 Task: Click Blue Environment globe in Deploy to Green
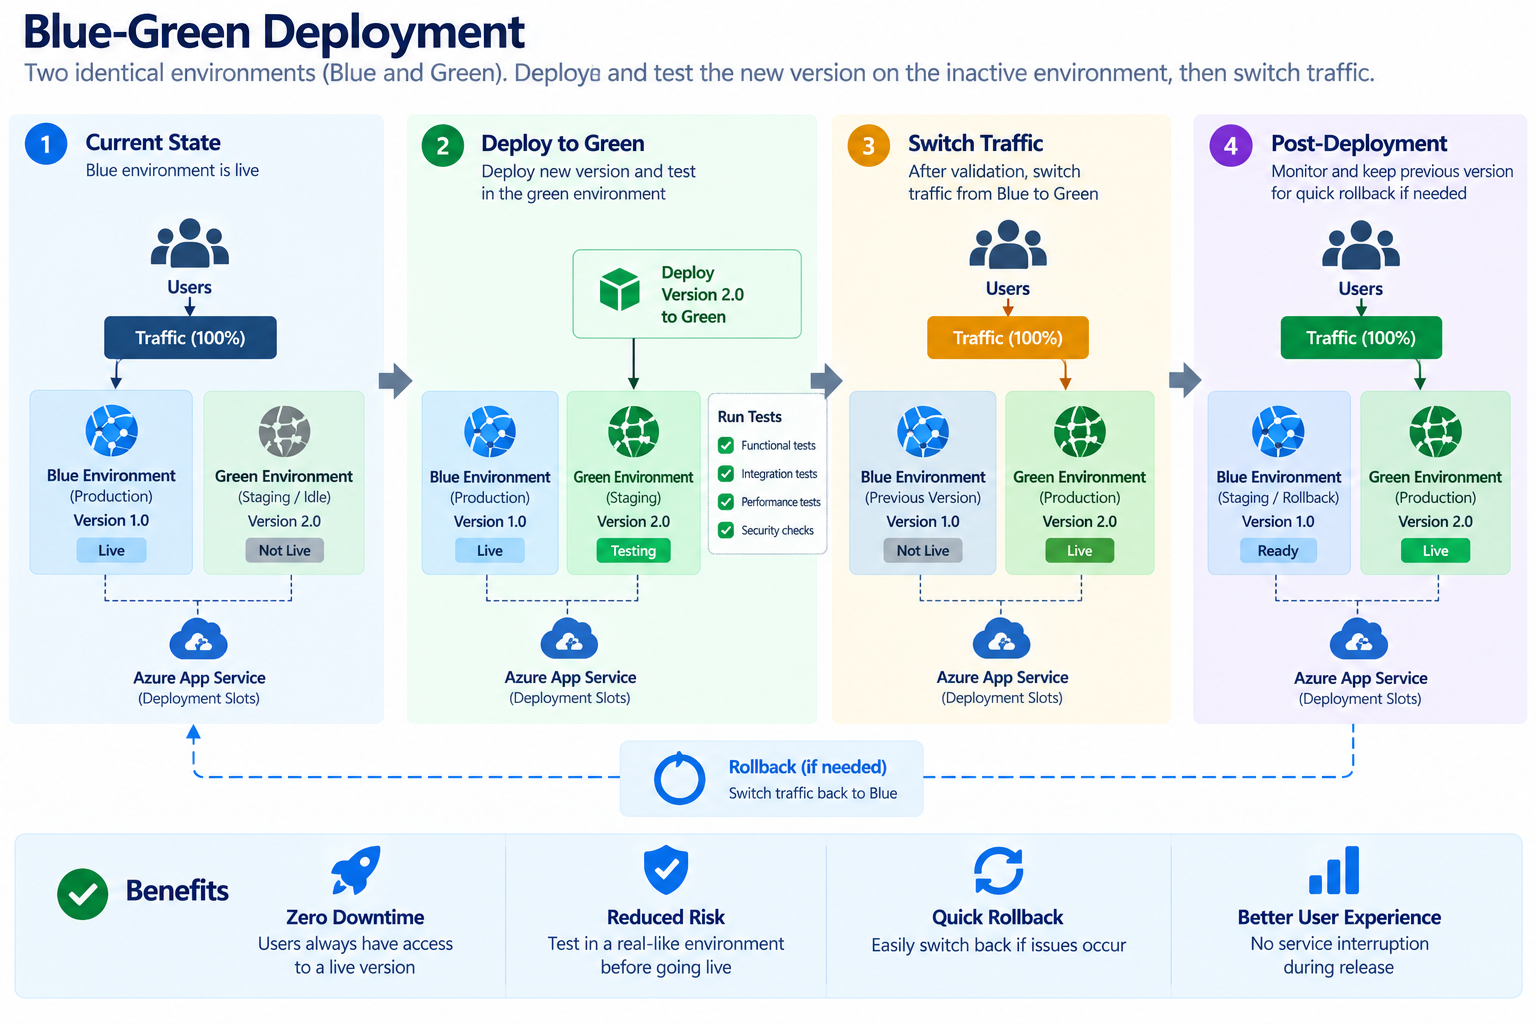click(490, 432)
